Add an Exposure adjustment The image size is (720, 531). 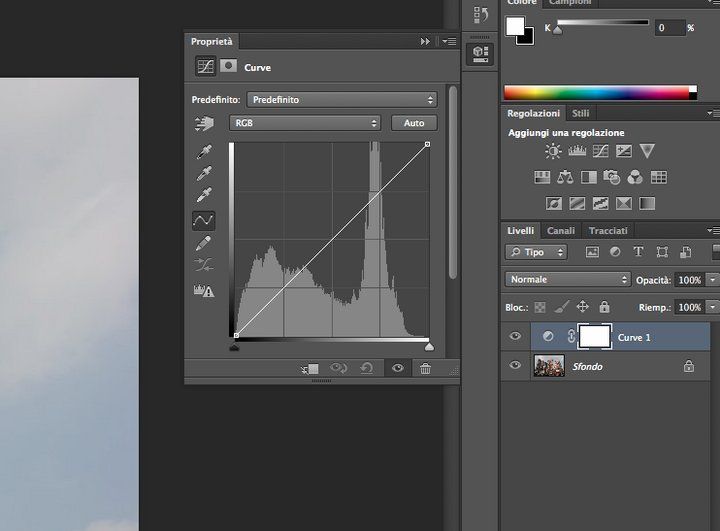[x=624, y=151]
